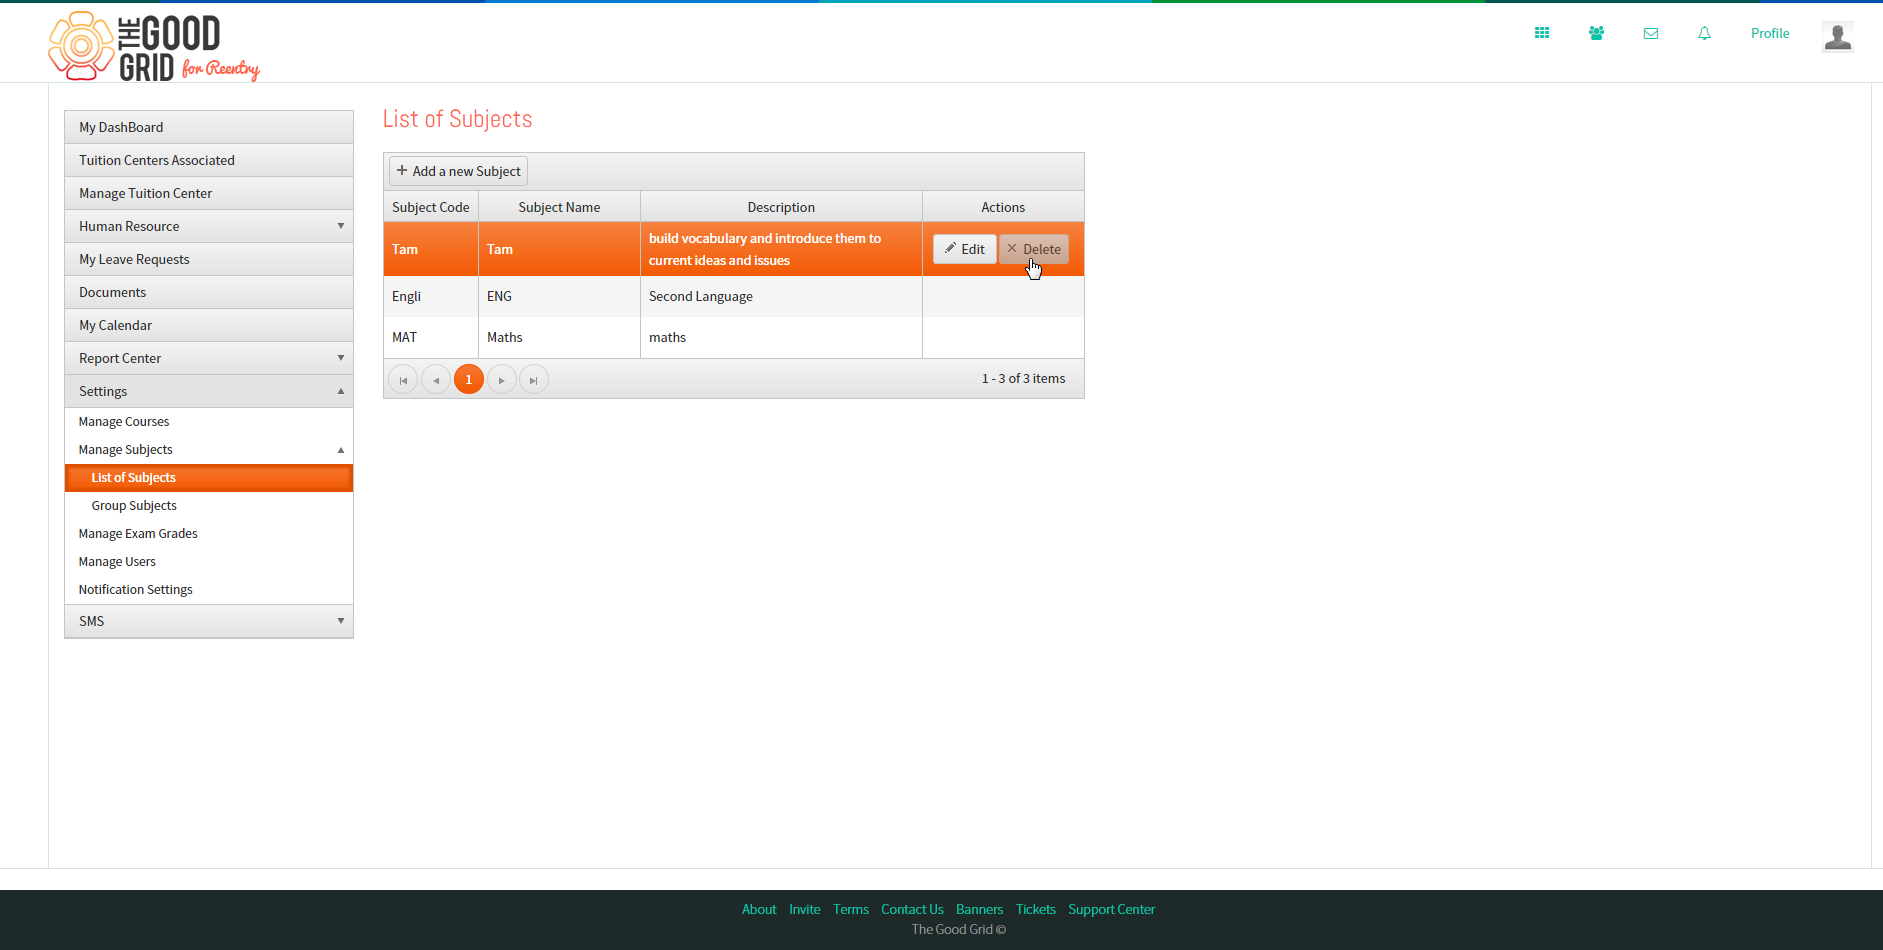Image resolution: width=1883 pixels, height=950 pixels.
Task: Click the user avatar picture
Action: (x=1837, y=37)
